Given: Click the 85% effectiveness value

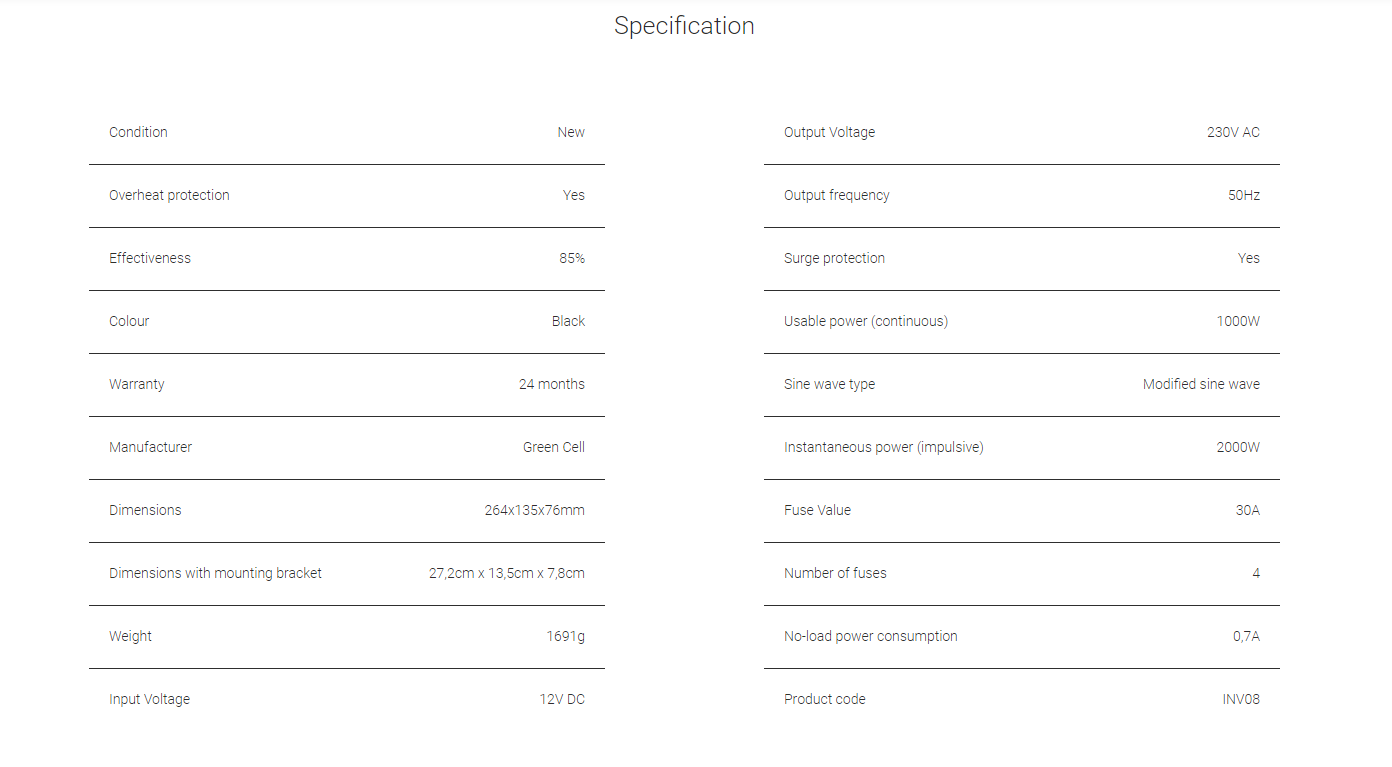Looking at the screenshot, I should pyautogui.click(x=572, y=258).
